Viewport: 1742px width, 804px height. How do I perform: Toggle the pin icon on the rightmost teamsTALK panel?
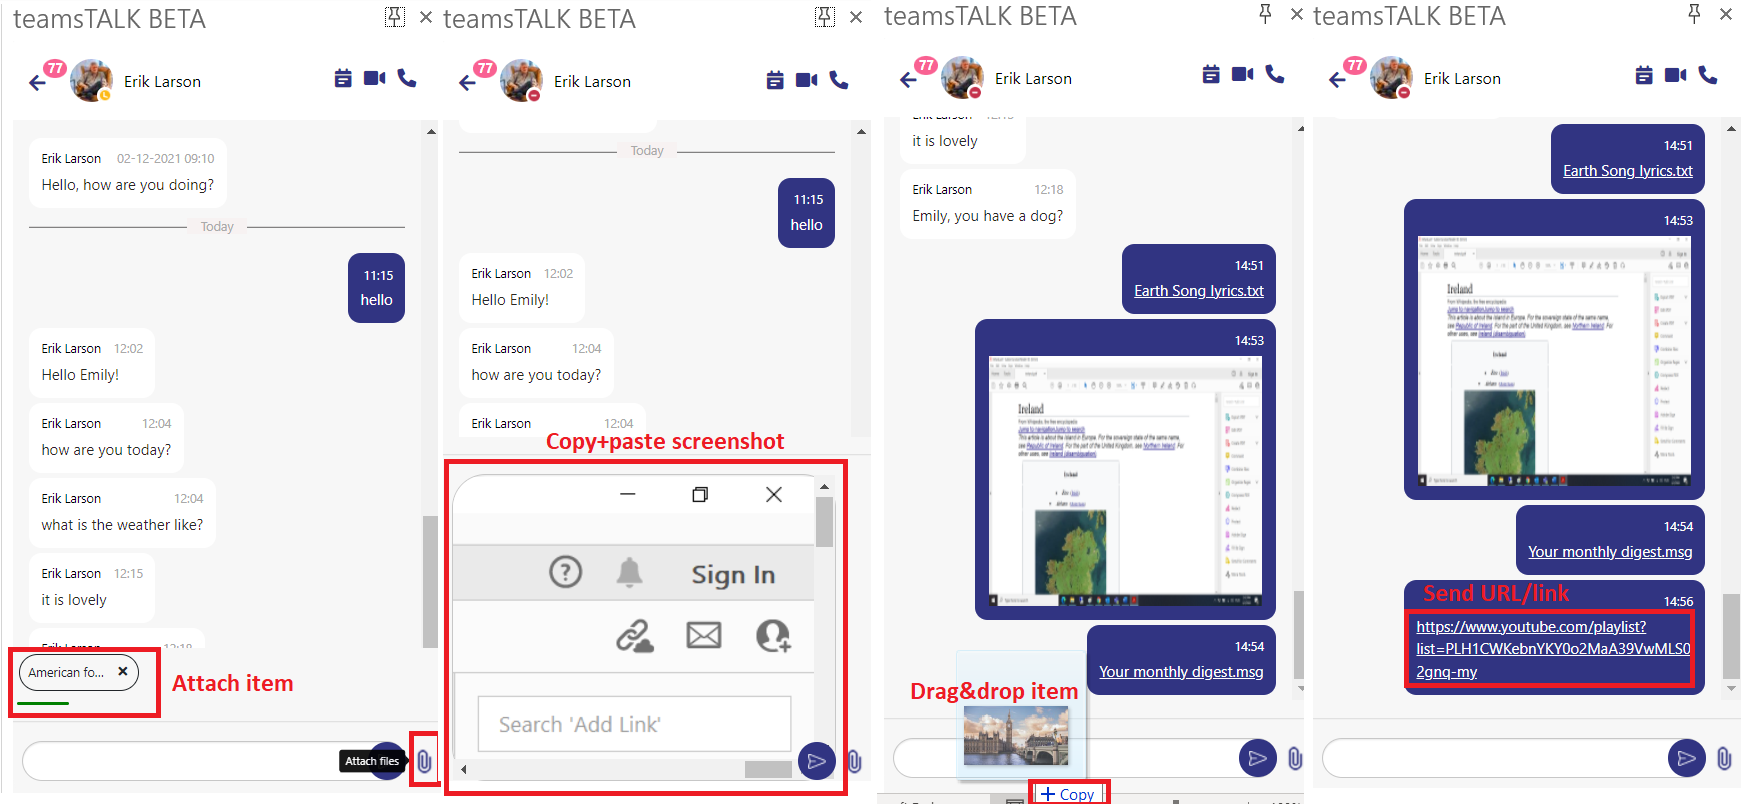[x=1694, y=14]
